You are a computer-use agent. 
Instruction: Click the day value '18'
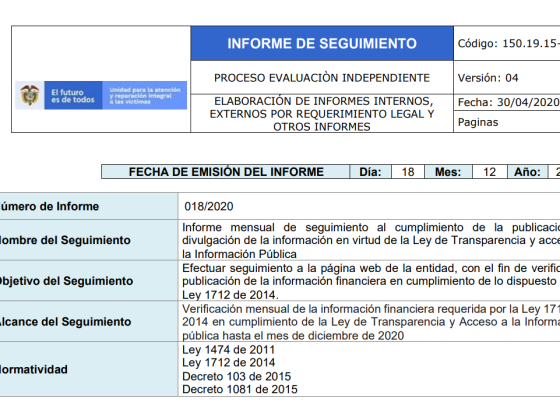click(x=408, y=172)
